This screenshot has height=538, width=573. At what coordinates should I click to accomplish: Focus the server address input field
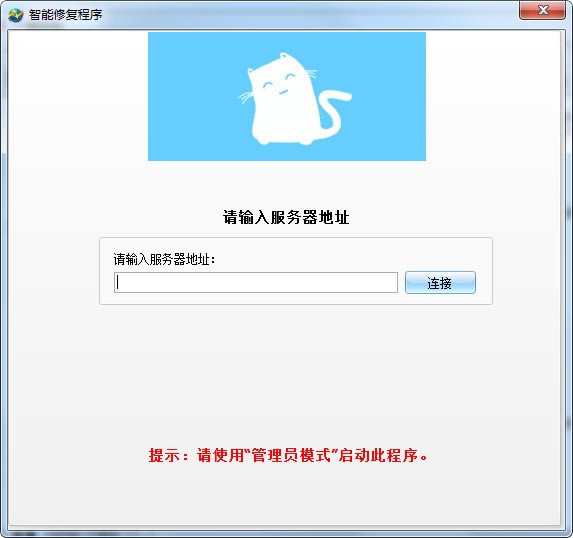(x=256, y=282)
